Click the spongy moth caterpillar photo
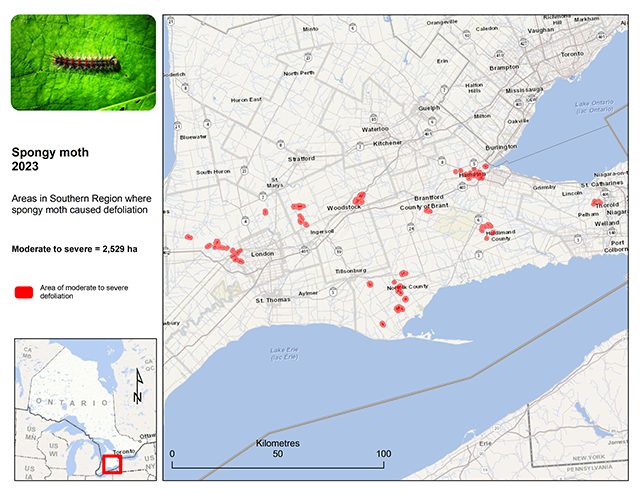The image size is (640, 495). (83, 62)
